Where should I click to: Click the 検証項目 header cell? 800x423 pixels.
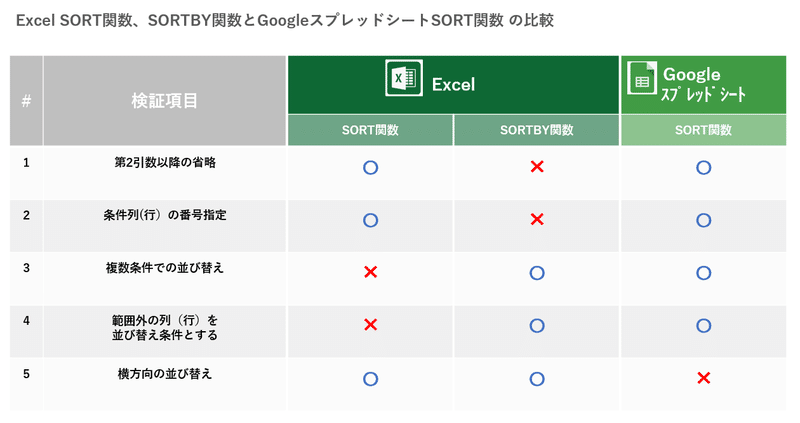(x=164, y=101)
